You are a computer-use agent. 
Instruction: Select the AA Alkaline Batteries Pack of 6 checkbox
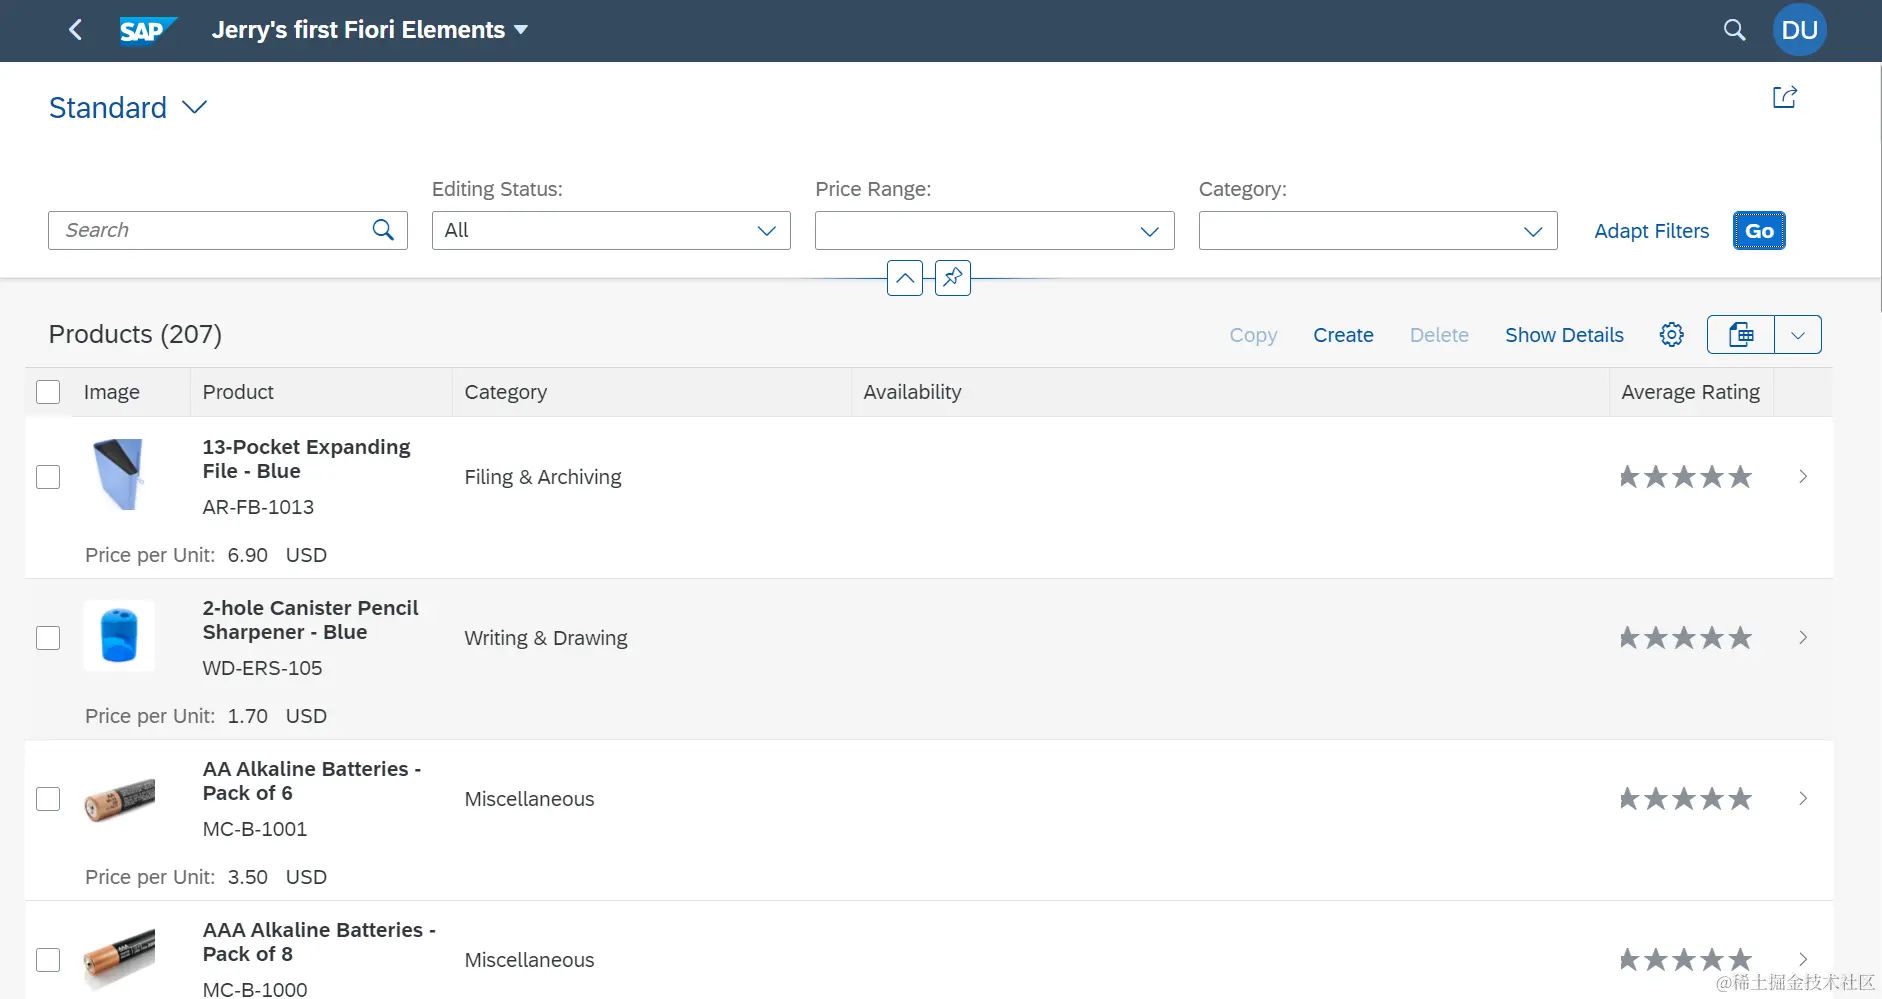pyautogui.click(x=48, y=799)
